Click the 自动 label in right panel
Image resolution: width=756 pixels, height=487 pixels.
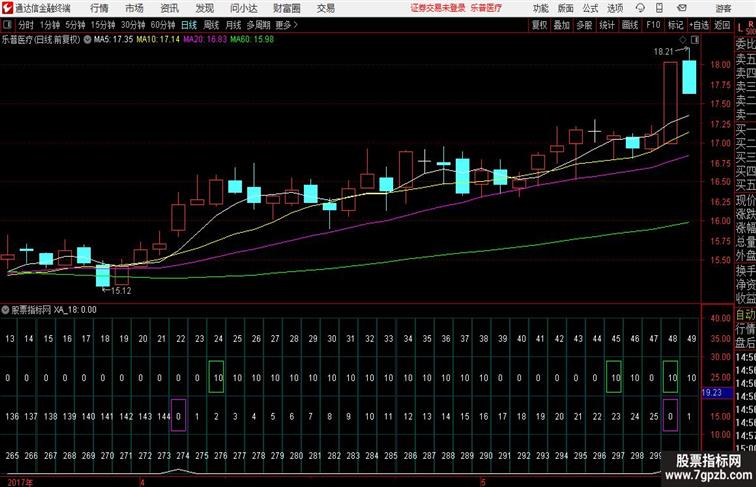click(x=745, y=315)
